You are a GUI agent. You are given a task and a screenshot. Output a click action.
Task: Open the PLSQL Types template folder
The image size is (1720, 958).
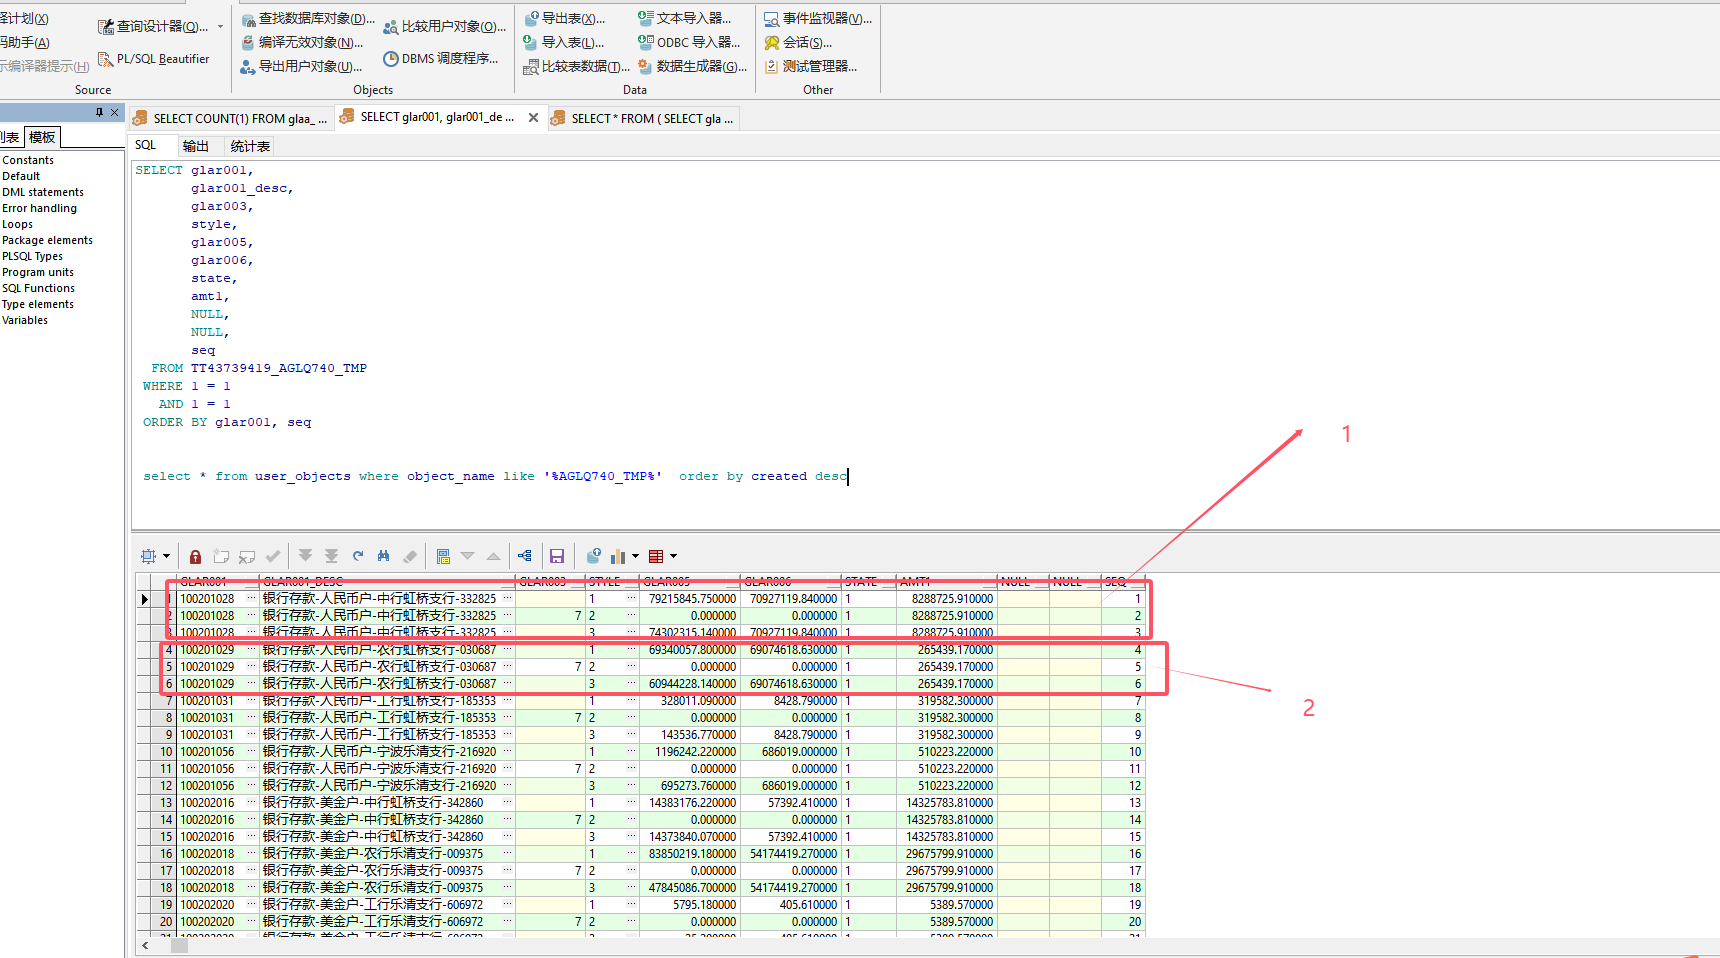click(32, 256)
